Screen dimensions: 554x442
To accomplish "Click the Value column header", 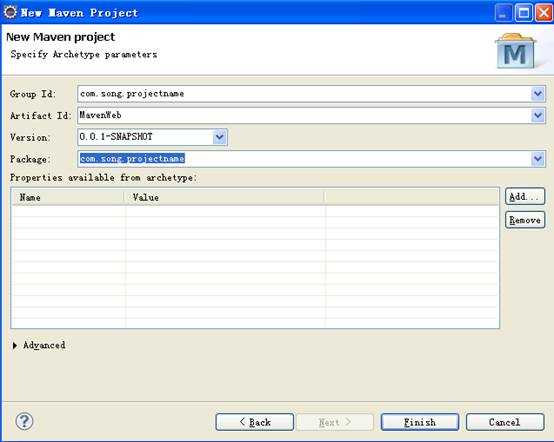I will 224,197.
